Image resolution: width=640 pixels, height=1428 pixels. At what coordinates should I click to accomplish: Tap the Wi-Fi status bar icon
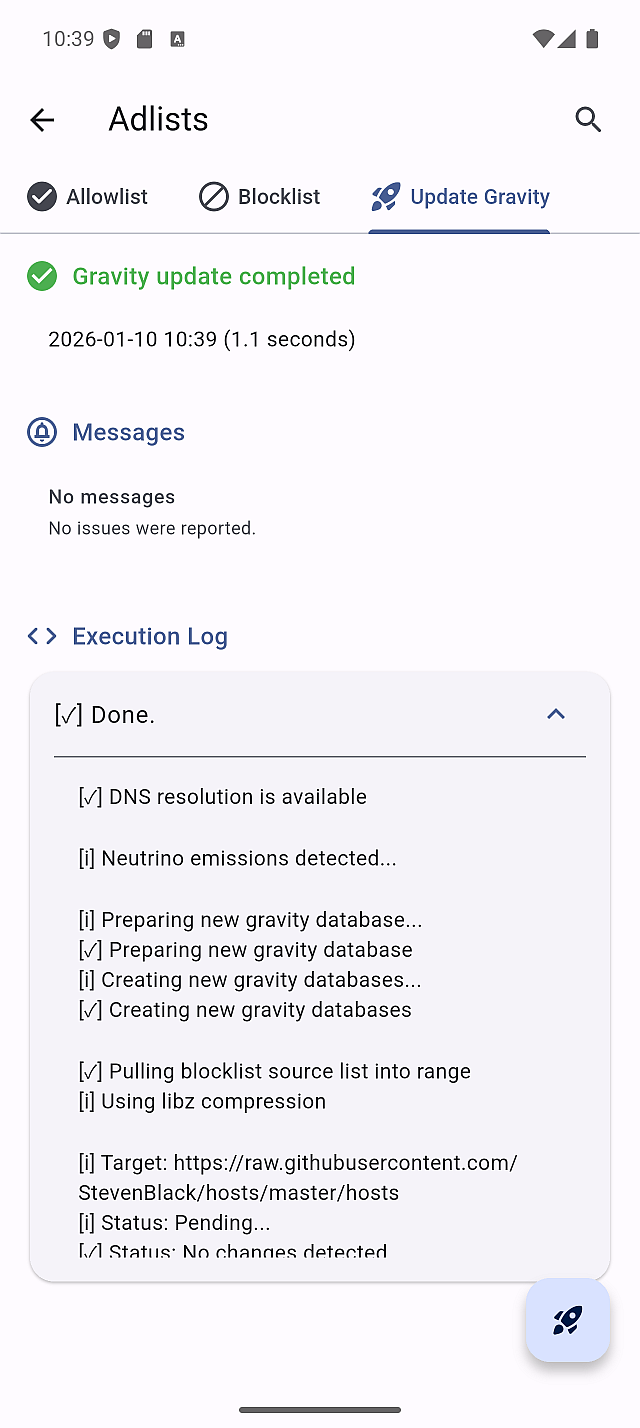(x=543, y=39)
